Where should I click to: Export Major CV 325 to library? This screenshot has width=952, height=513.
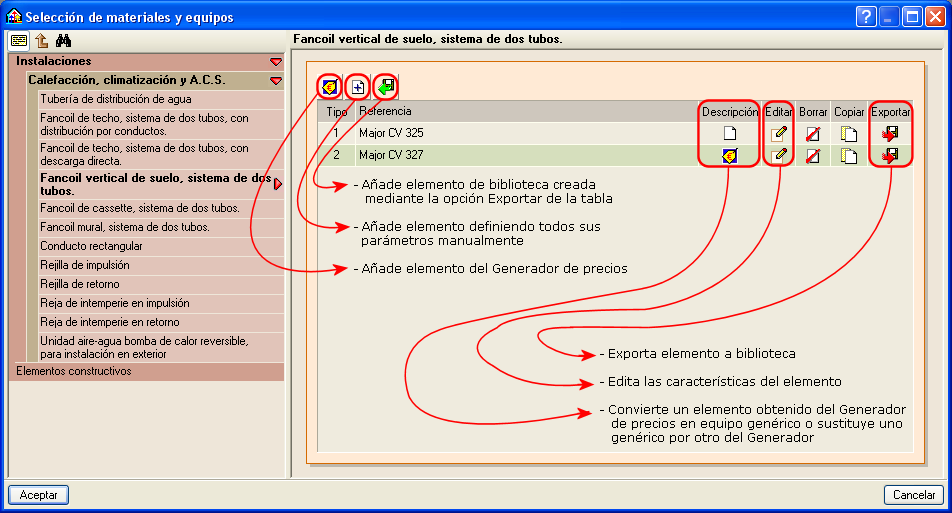click(890, 134)
